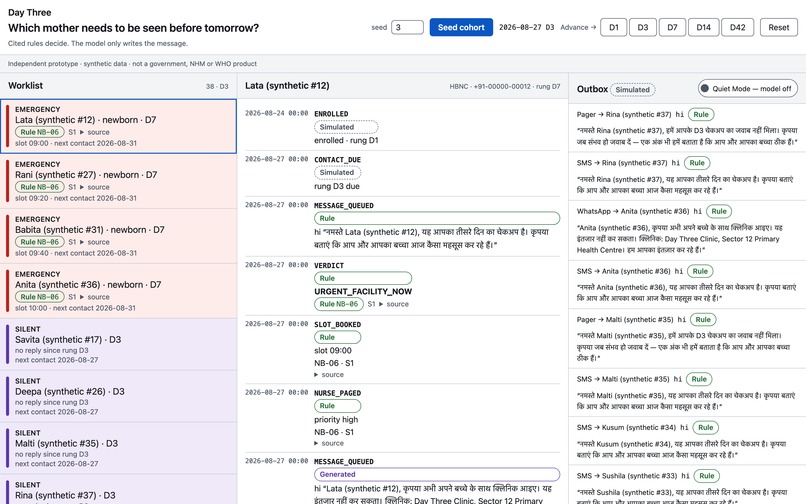This screenshot has width=806, height=504.
Task: Expand source under NURSE_PAGED timeline entry
Action: point(329,443)
